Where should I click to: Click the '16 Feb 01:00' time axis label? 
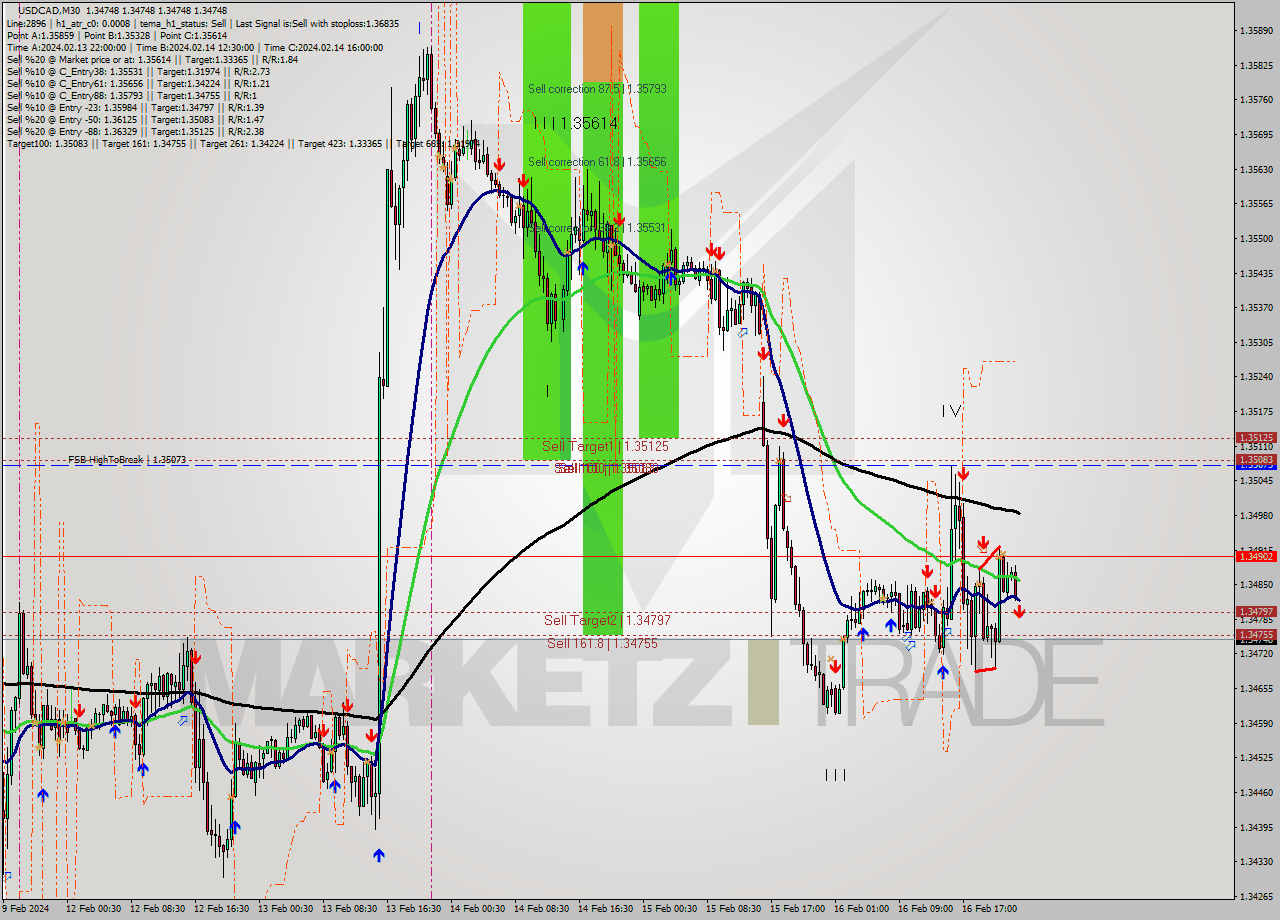[x=861, y=909]
